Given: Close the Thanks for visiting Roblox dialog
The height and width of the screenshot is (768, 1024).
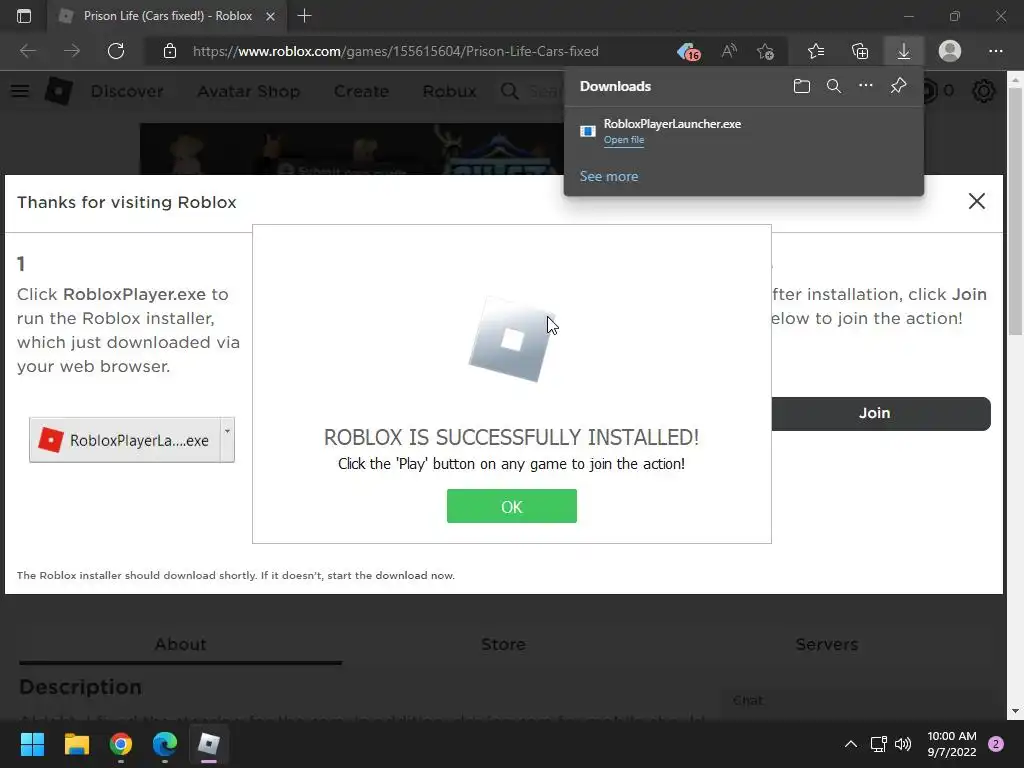Looking at the screenshot, I should click(976, 201).
